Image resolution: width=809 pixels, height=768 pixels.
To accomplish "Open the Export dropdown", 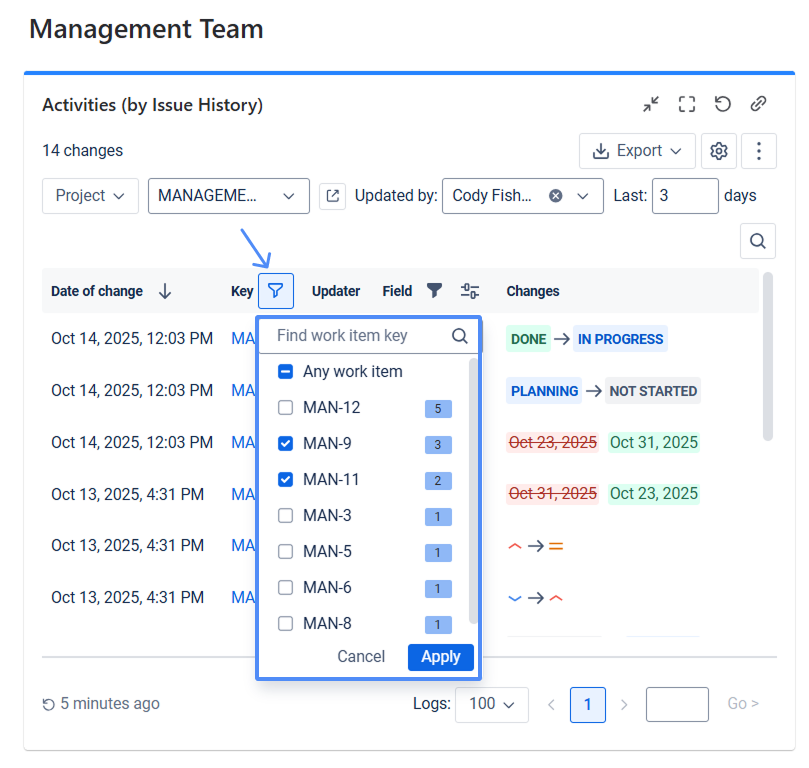I will [x=638, y=151].
